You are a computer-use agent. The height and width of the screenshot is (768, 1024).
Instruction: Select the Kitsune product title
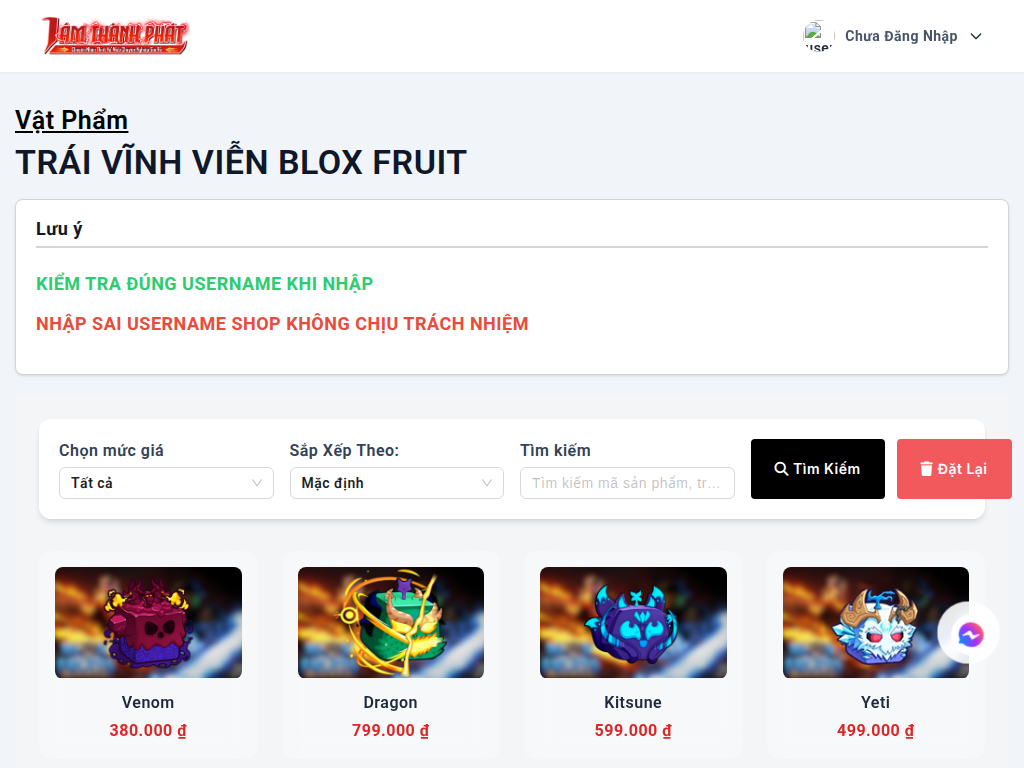coord(633,703)
